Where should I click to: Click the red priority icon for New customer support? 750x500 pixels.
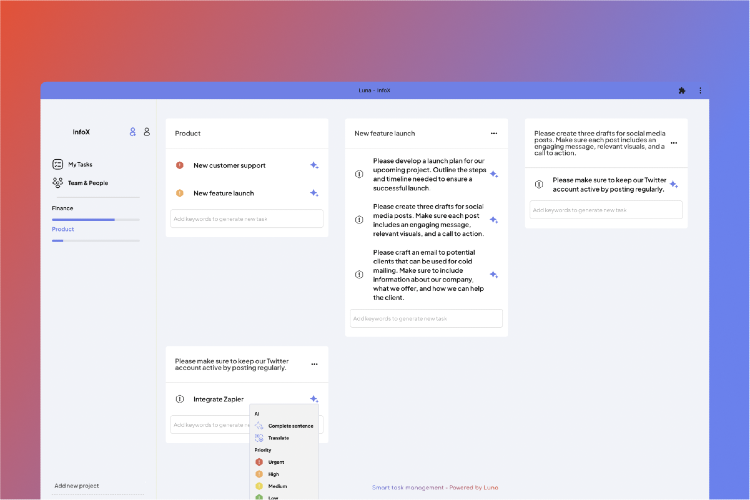tap(180, 165)
